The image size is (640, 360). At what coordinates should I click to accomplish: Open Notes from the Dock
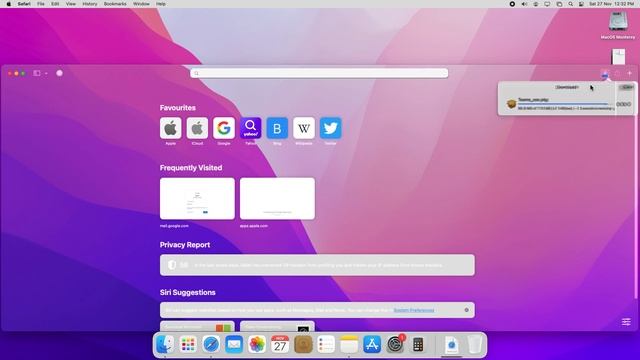click(349, 344)
